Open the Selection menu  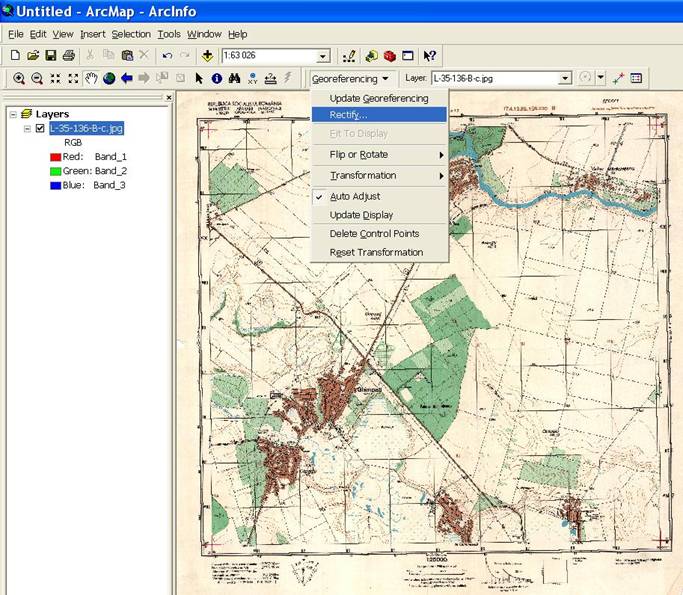coord(130,34)
